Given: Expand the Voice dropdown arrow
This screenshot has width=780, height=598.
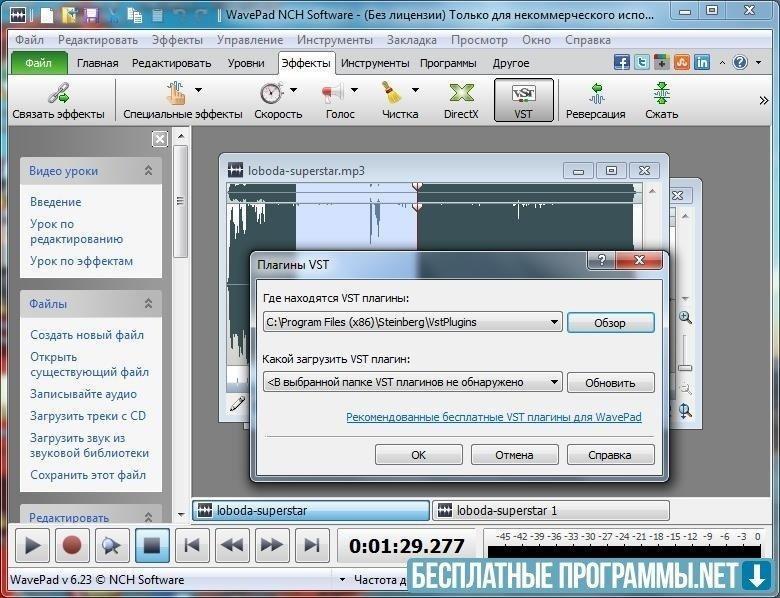Looking at the screenshot, I should point(354,90).
